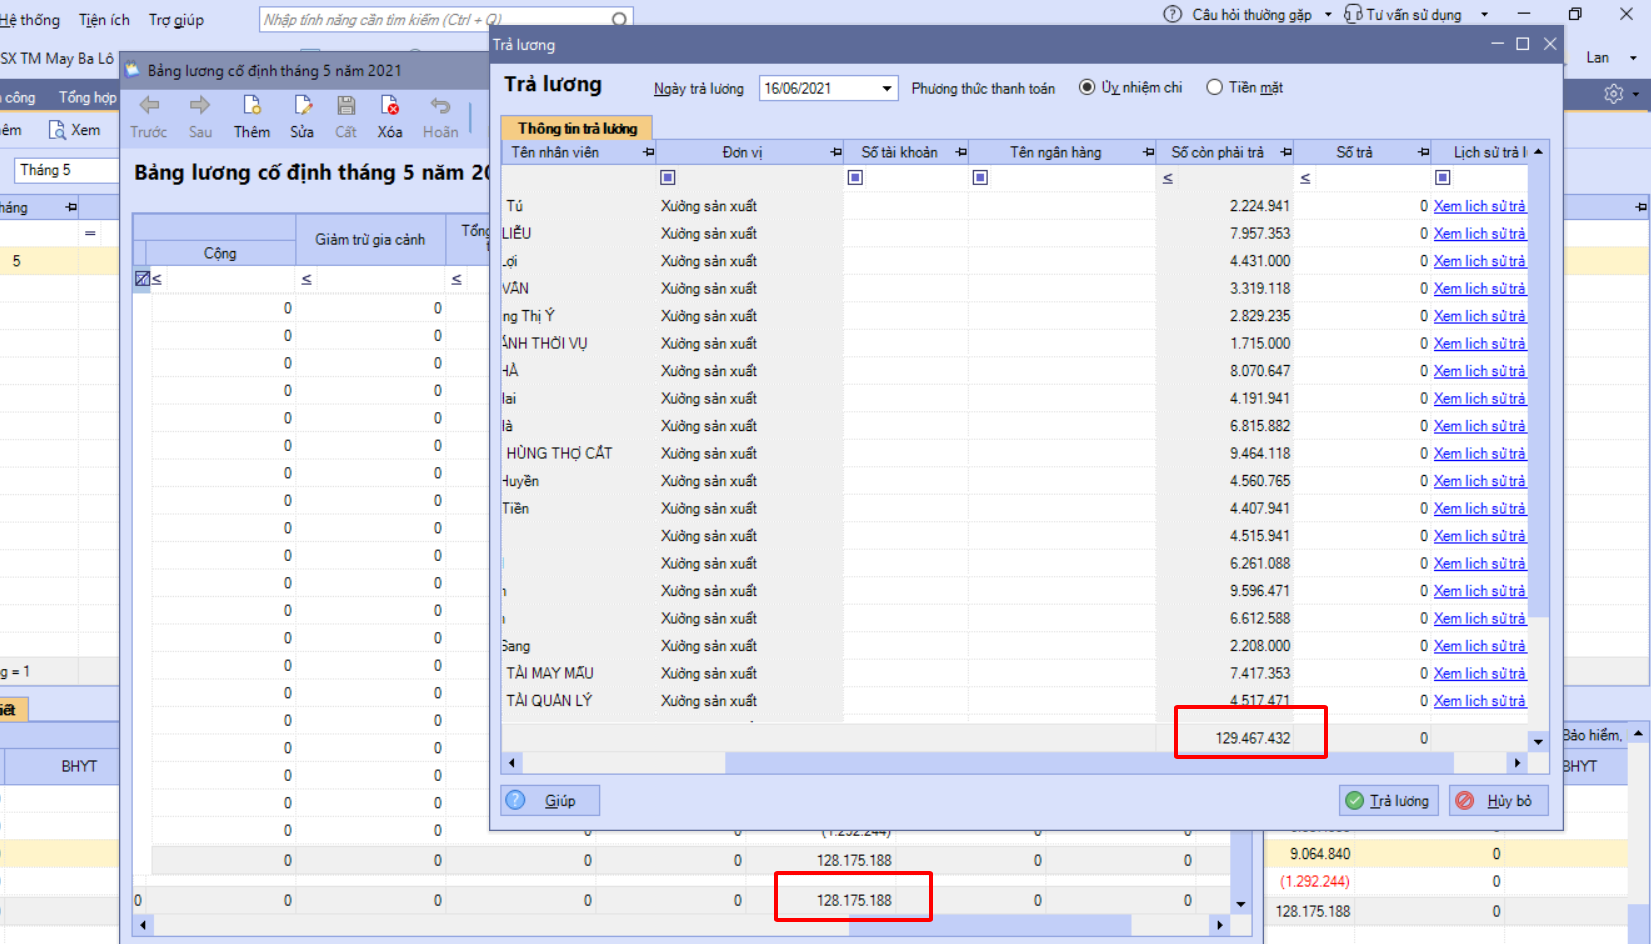The image size is (1651, 944).
Task: Click the Giúp button
Action: 550,800
